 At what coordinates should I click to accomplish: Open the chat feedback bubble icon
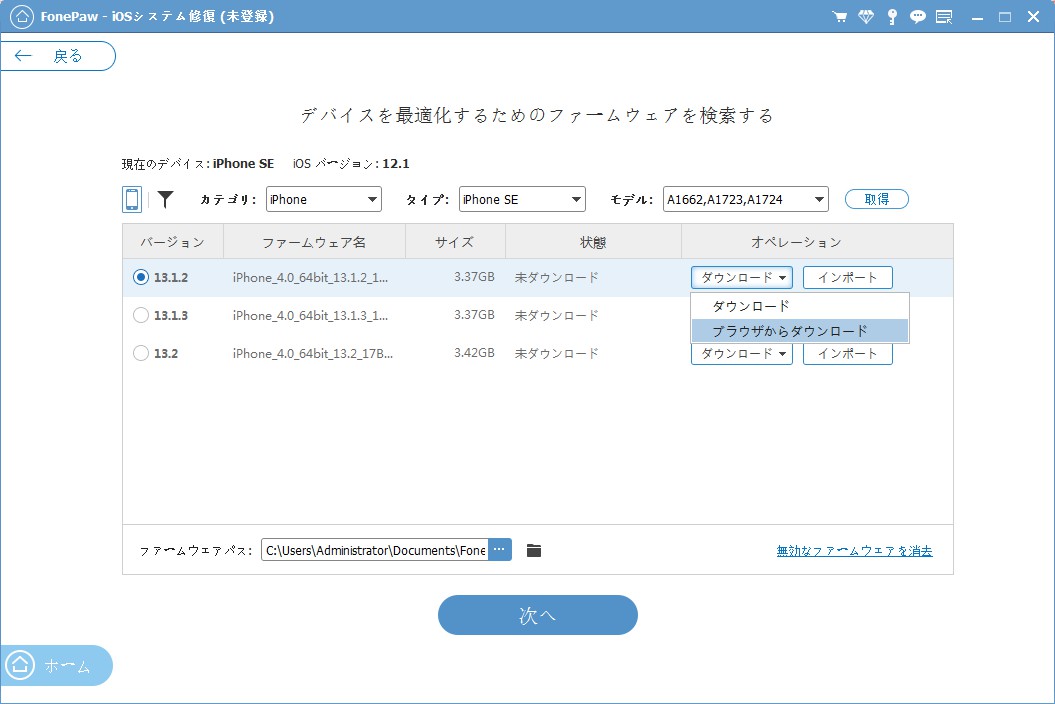918,17
